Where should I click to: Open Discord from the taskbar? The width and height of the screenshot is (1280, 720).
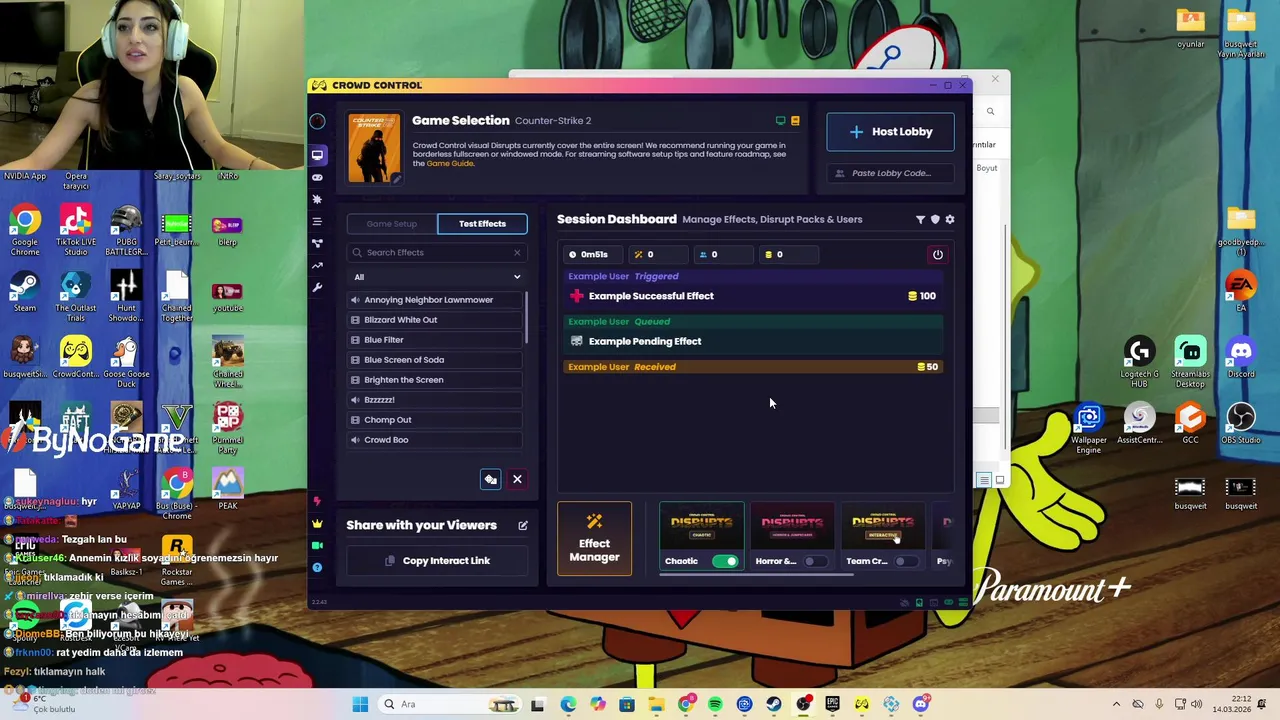[921, 704]
